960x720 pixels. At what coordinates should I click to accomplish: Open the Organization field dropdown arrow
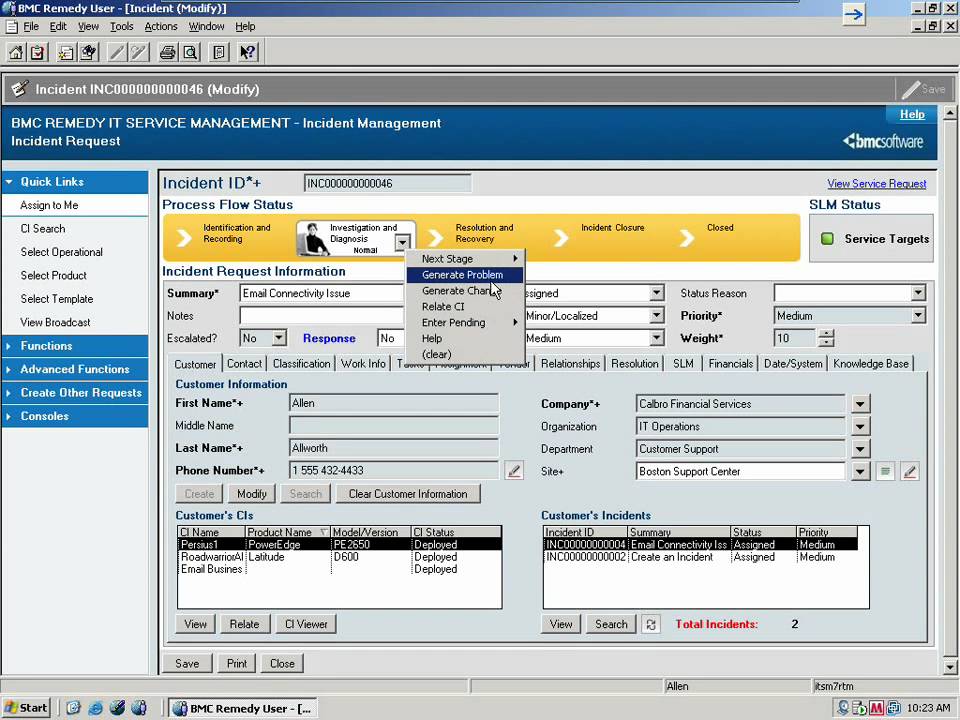coord(860,427)
